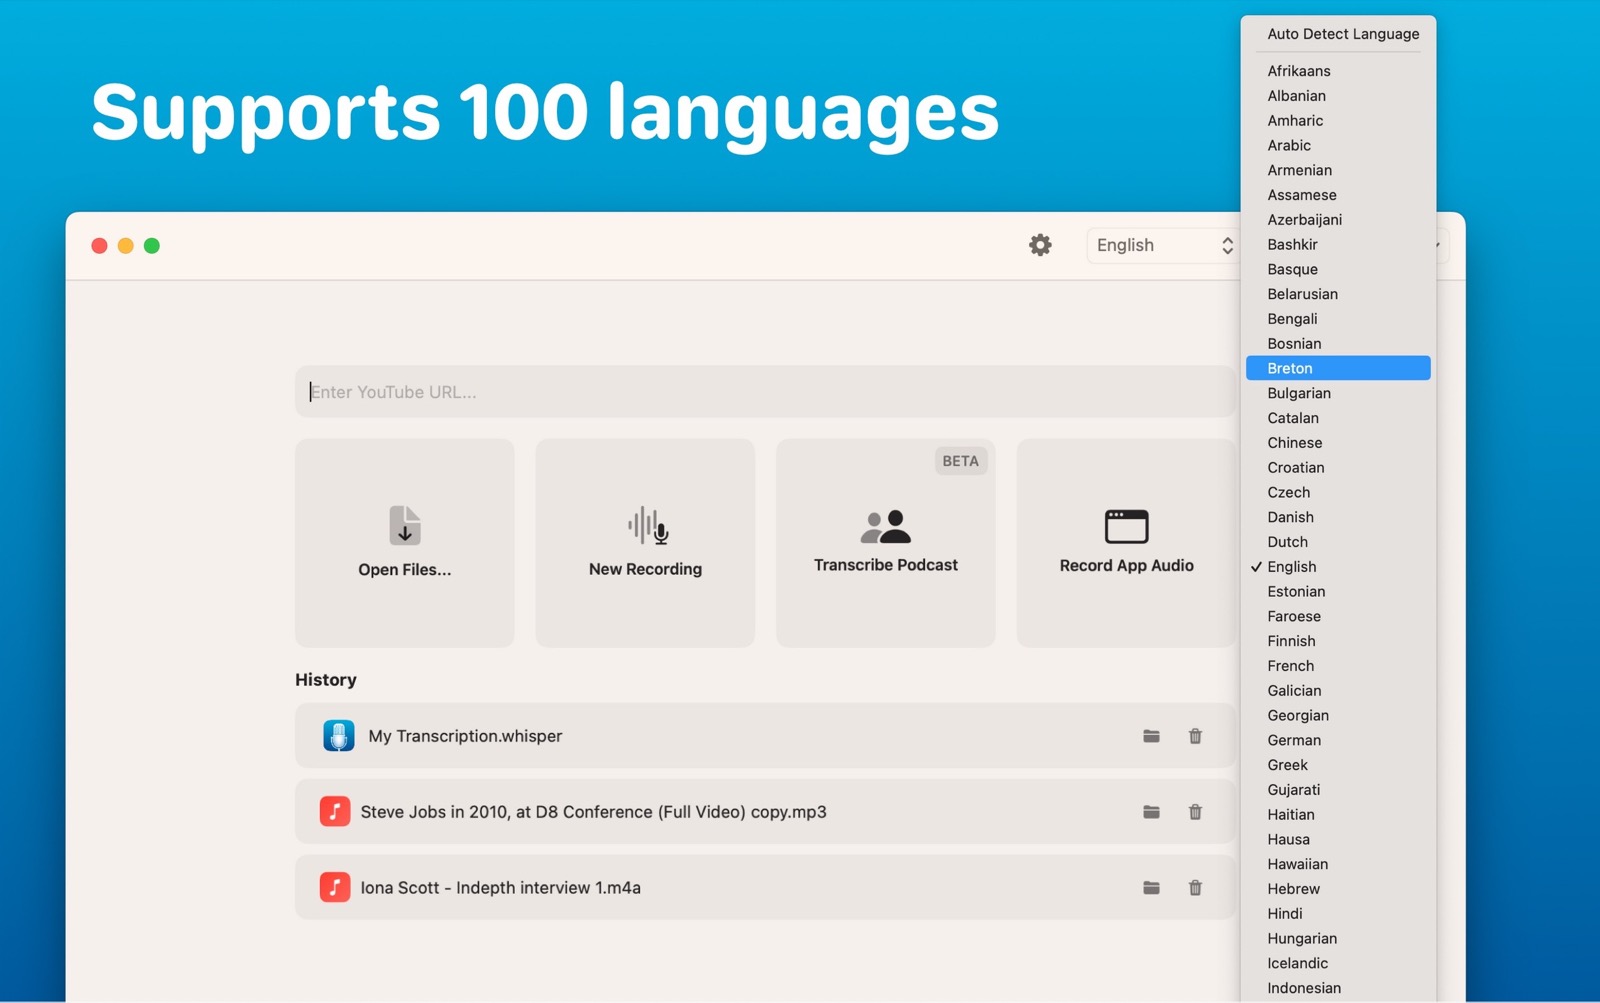Open settings with the gear icon
Viewport: 1600px width, 1003px height.
tap(1040, 245)
